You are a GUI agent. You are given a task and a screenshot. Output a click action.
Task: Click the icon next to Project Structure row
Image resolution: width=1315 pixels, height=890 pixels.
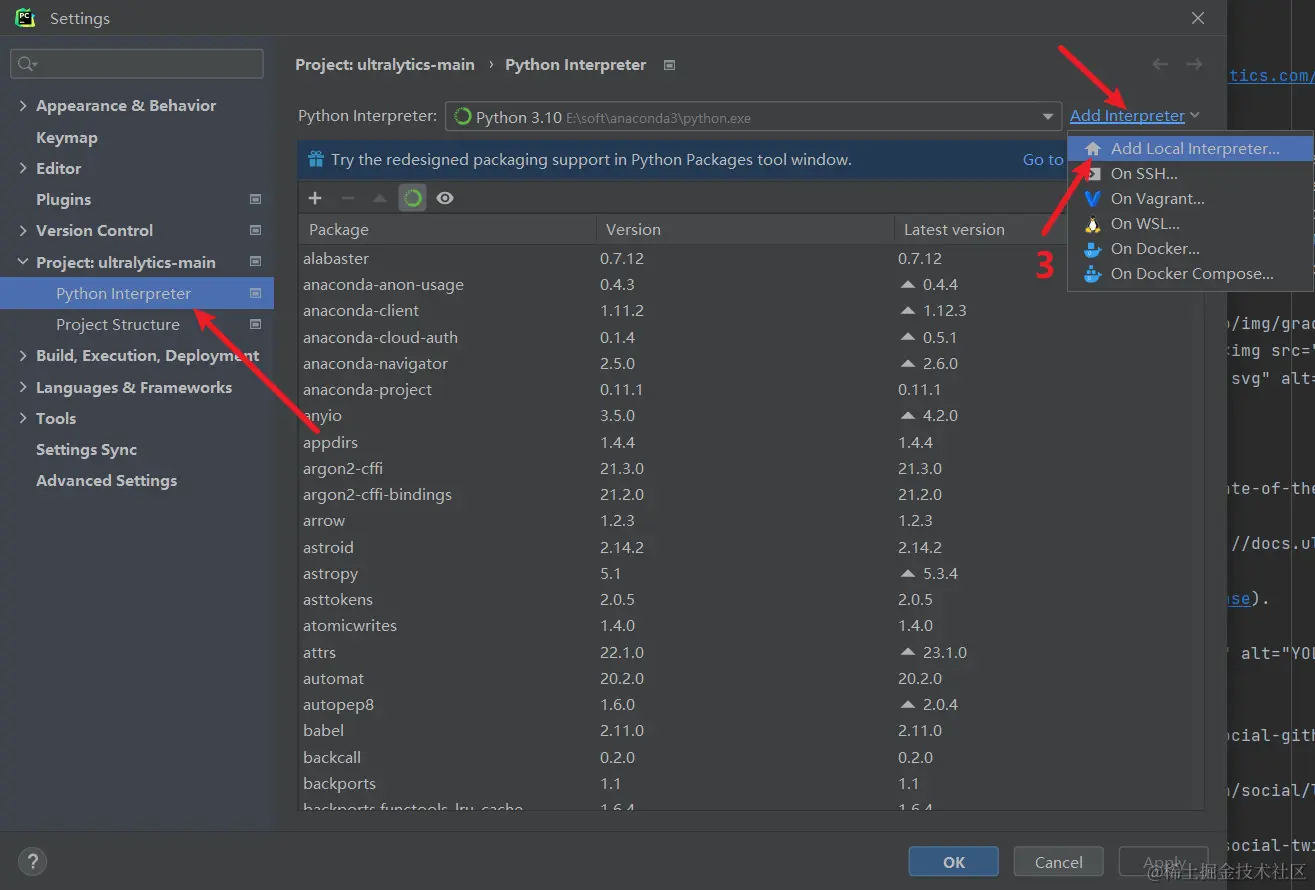(255, 324)
